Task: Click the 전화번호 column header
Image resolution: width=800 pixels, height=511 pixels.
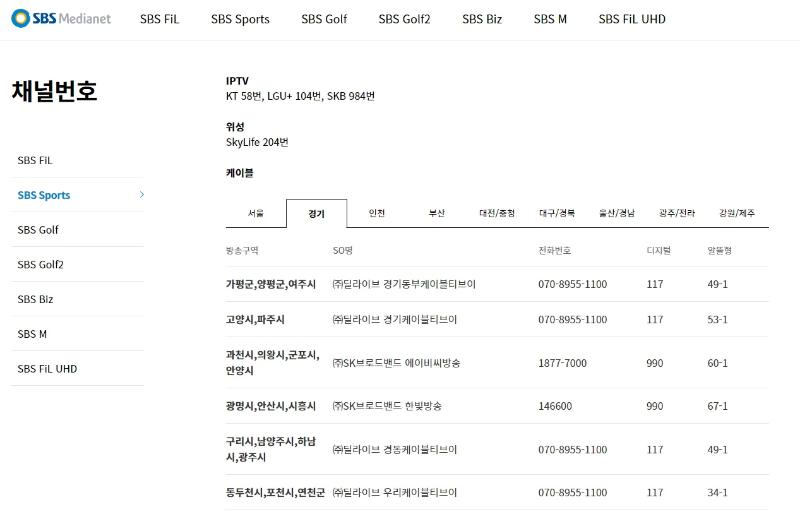Action: point(555,250)
